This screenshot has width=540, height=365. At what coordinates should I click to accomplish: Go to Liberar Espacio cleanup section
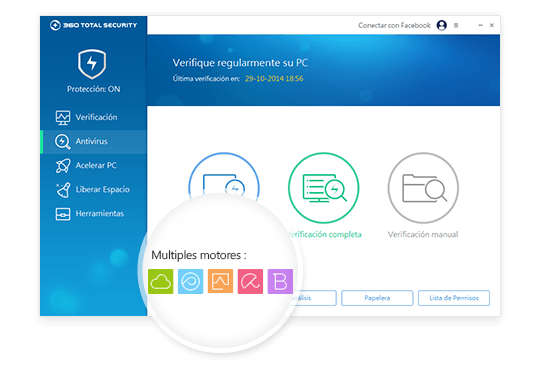(x=93, y=190)
